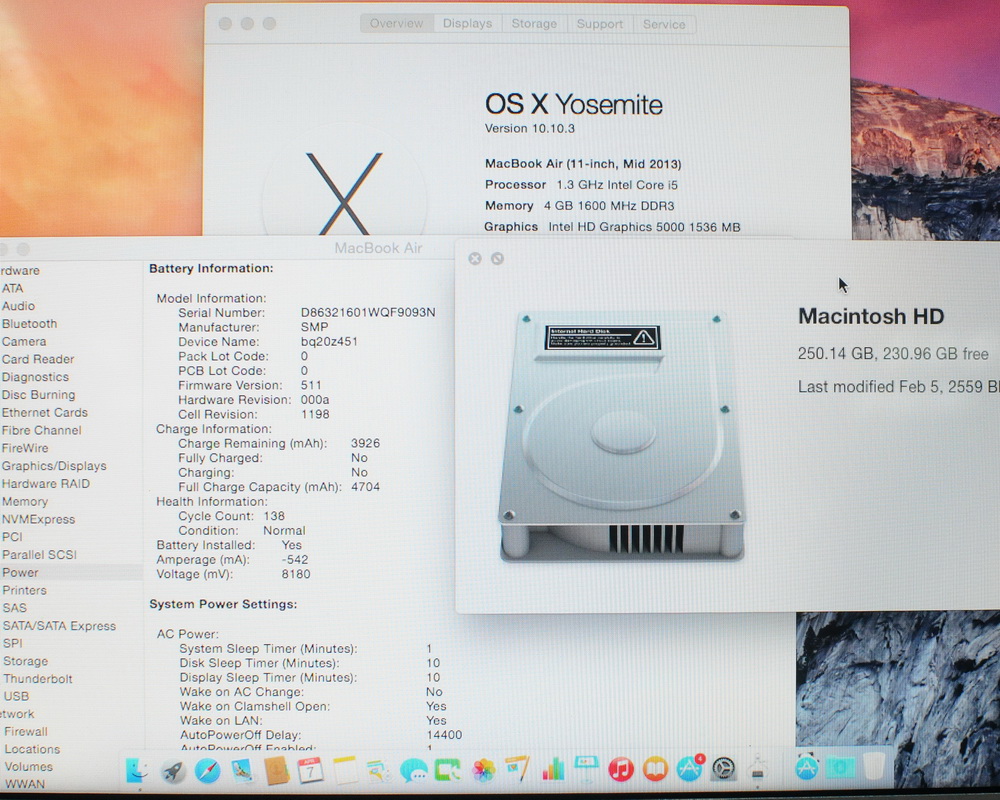Select SPI in sidebar

13,644
